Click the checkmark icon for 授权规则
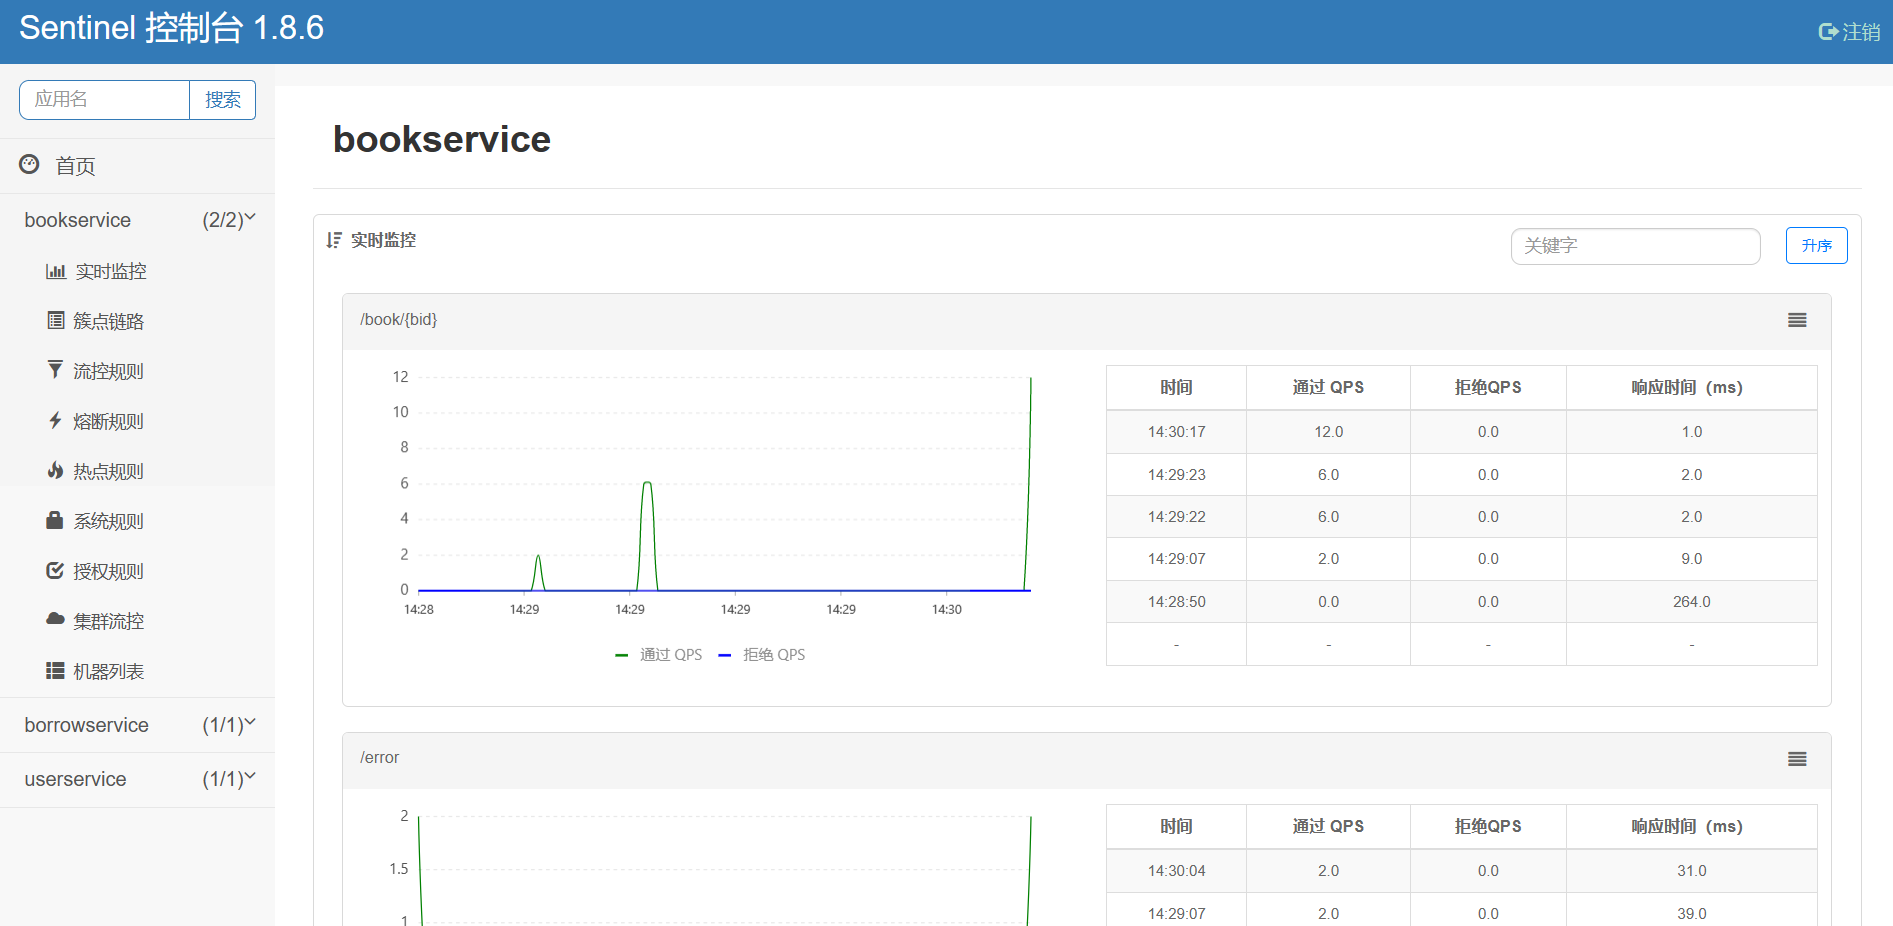 (56, 570)
